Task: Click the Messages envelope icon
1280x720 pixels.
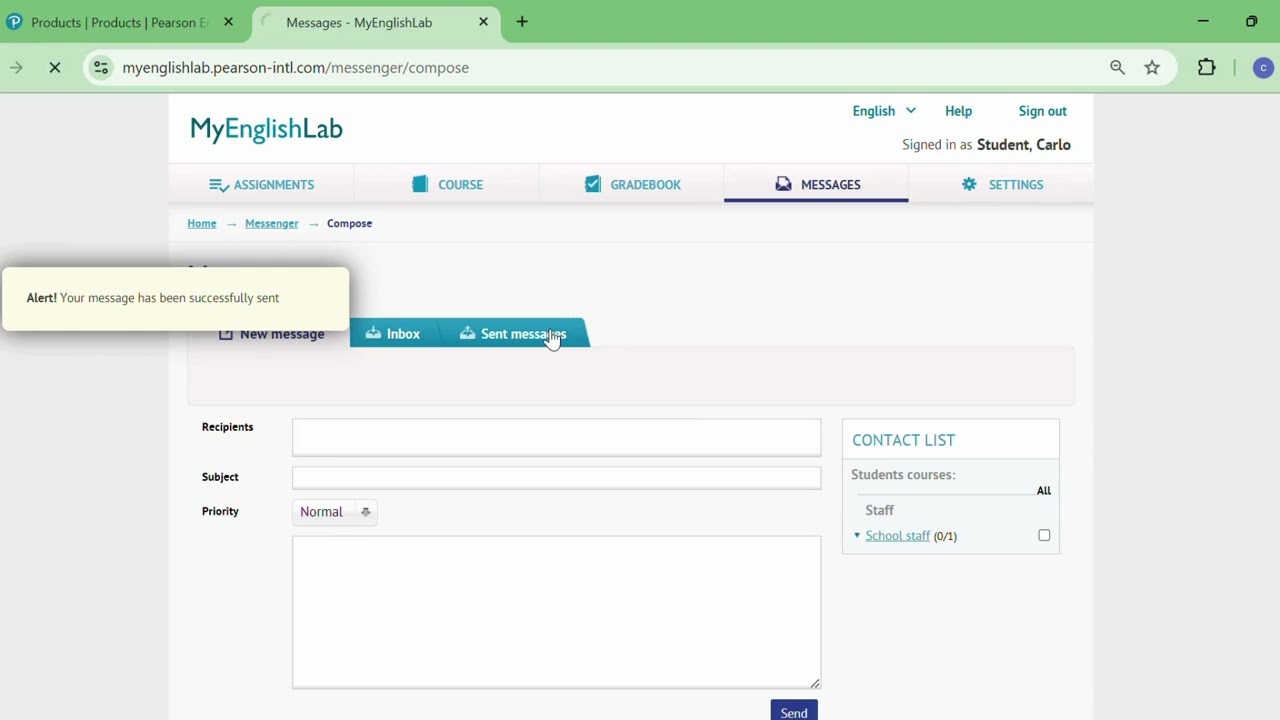Action: tap(783, 184)
